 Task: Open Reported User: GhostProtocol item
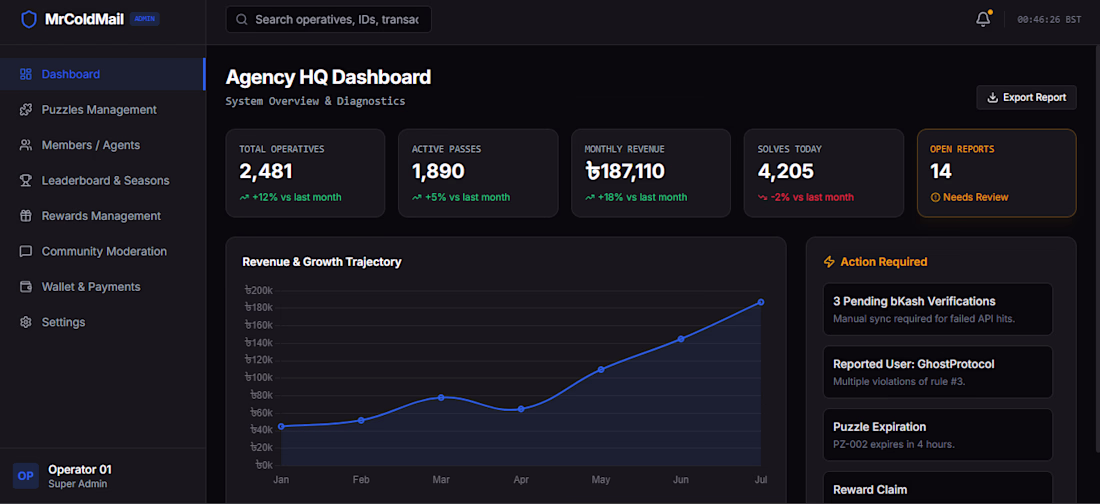pyautogui.click(x=938, y=372)
